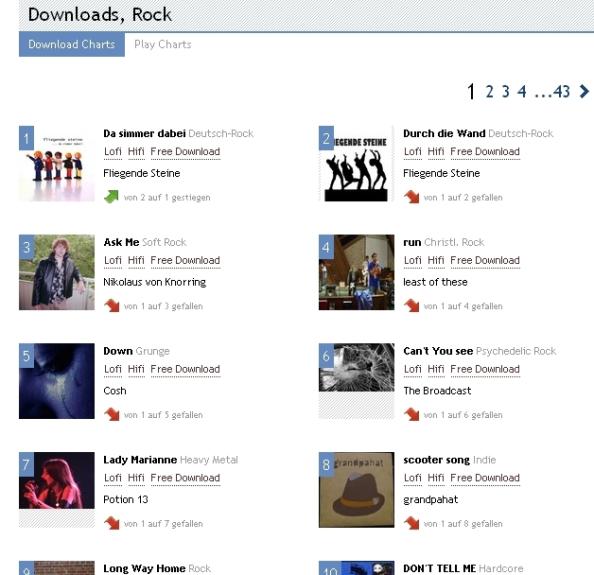The width and height of the screenshot is (594, 575).
Task: Open the Down album cover thumbnail
Action: pos(57,381)
